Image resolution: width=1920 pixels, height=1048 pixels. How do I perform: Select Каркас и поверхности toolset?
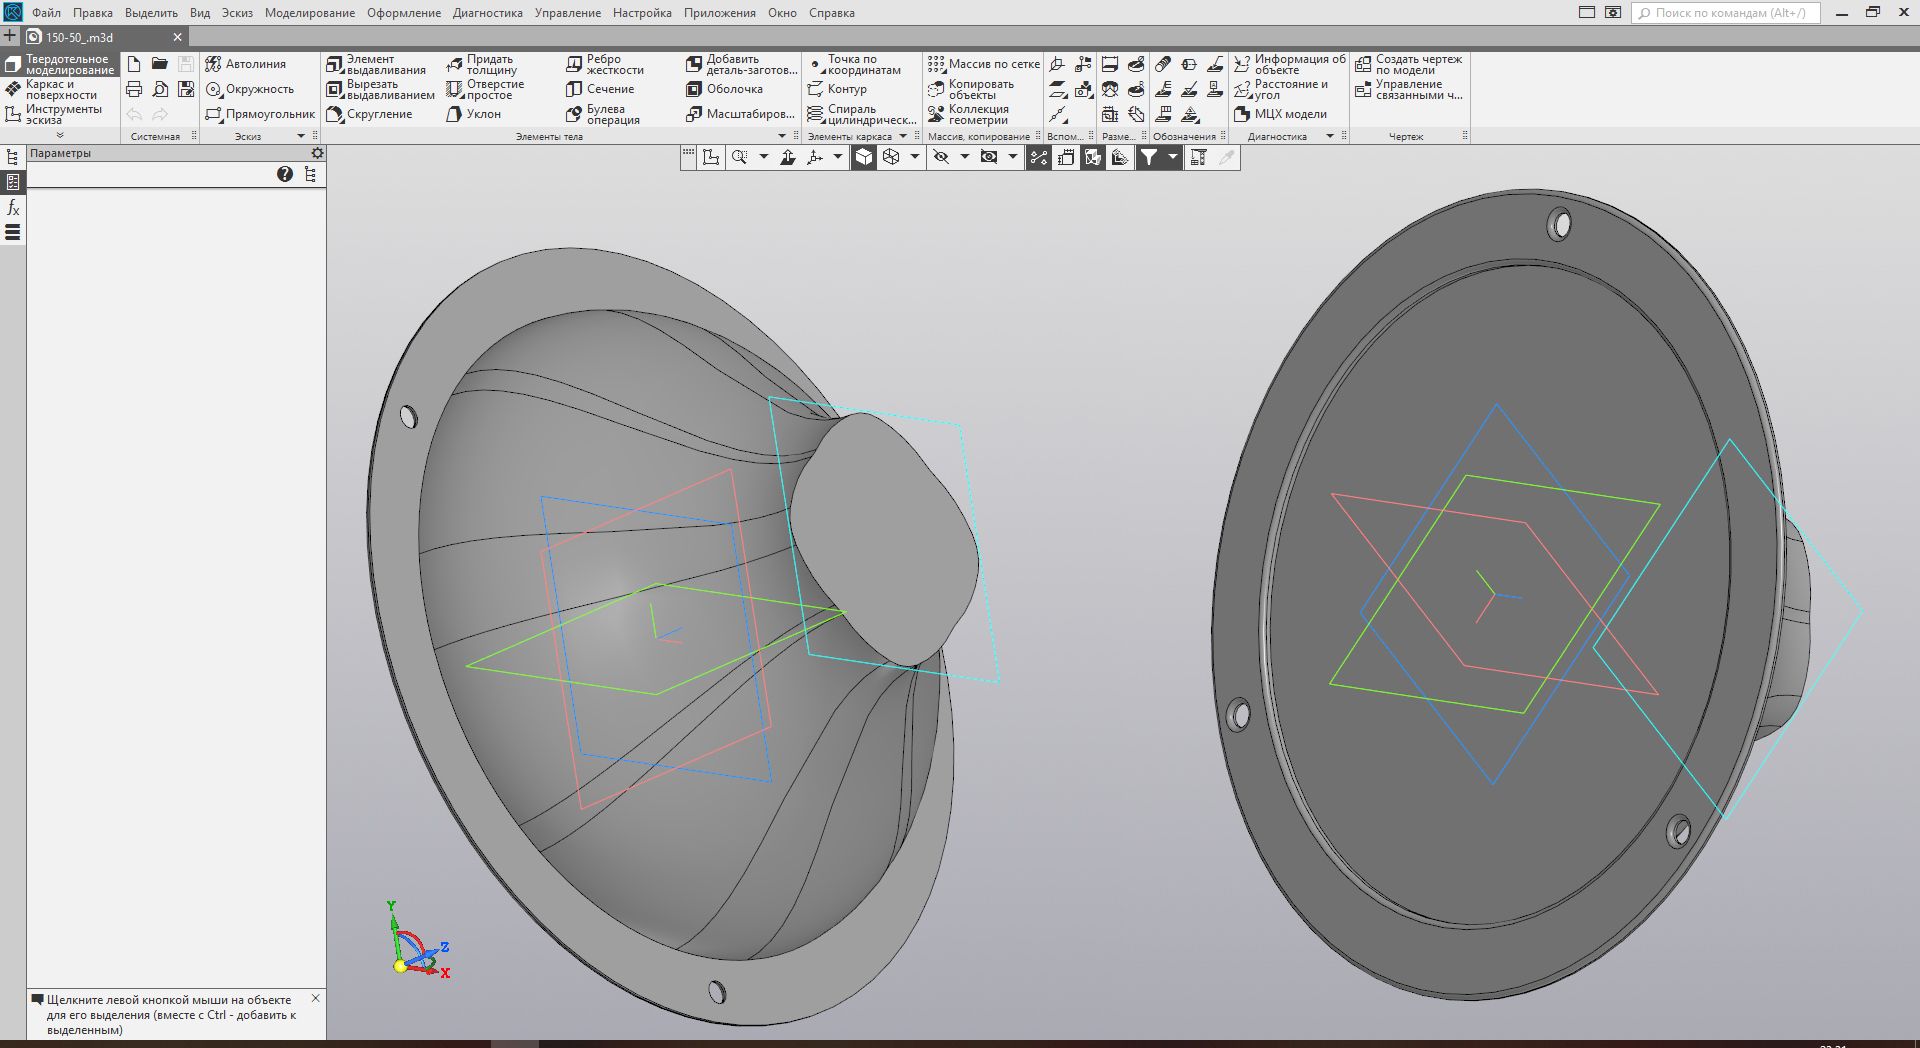tap(60, 90)
